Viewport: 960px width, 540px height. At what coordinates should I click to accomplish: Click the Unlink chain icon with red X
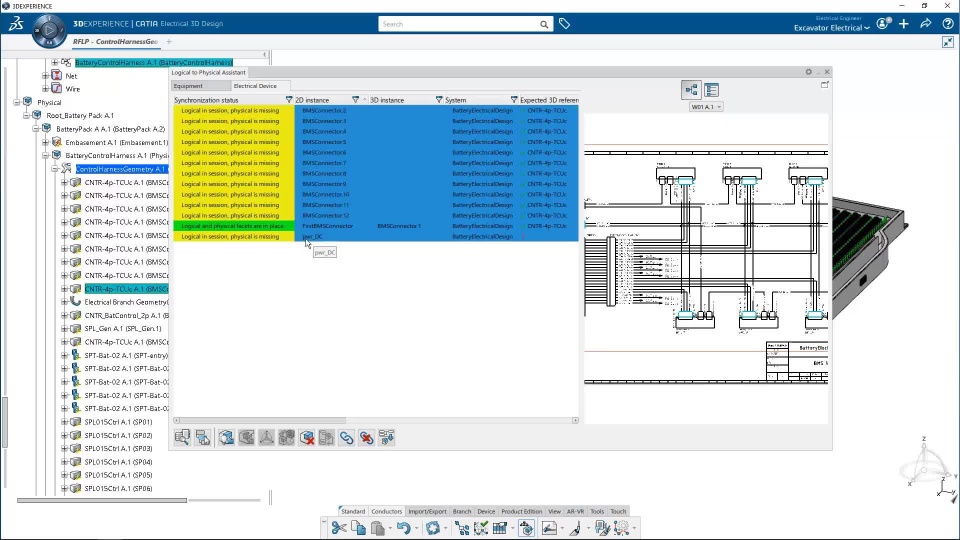pyautogui.click(x=366, y=437)
